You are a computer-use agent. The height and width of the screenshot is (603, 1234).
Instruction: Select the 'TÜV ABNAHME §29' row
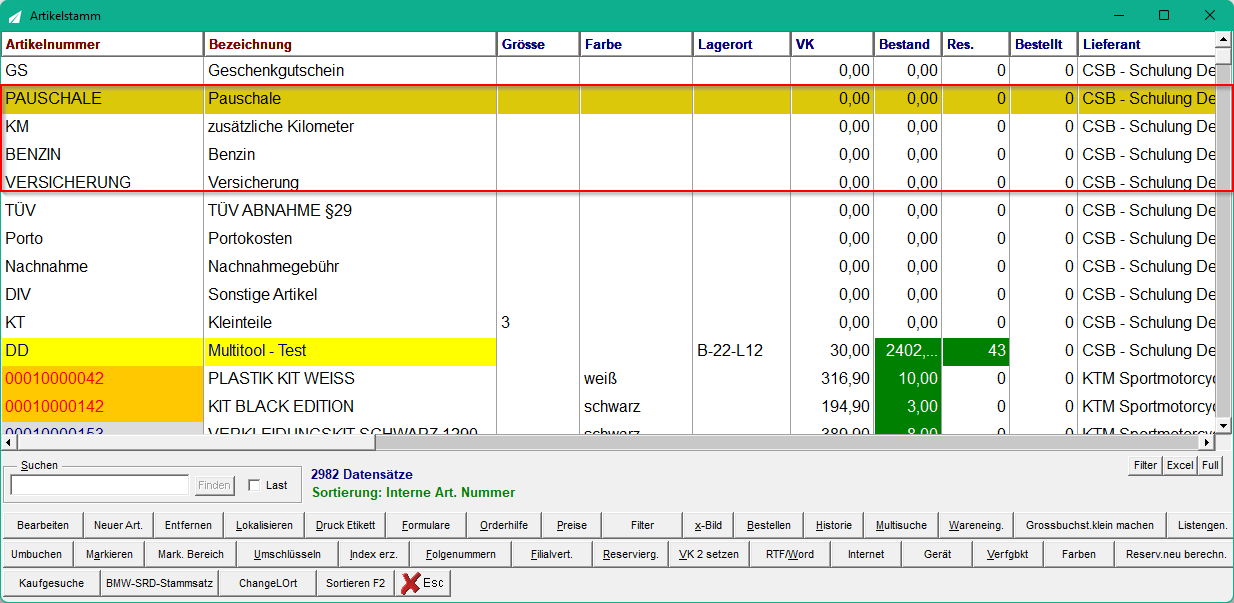pos(608,211)
